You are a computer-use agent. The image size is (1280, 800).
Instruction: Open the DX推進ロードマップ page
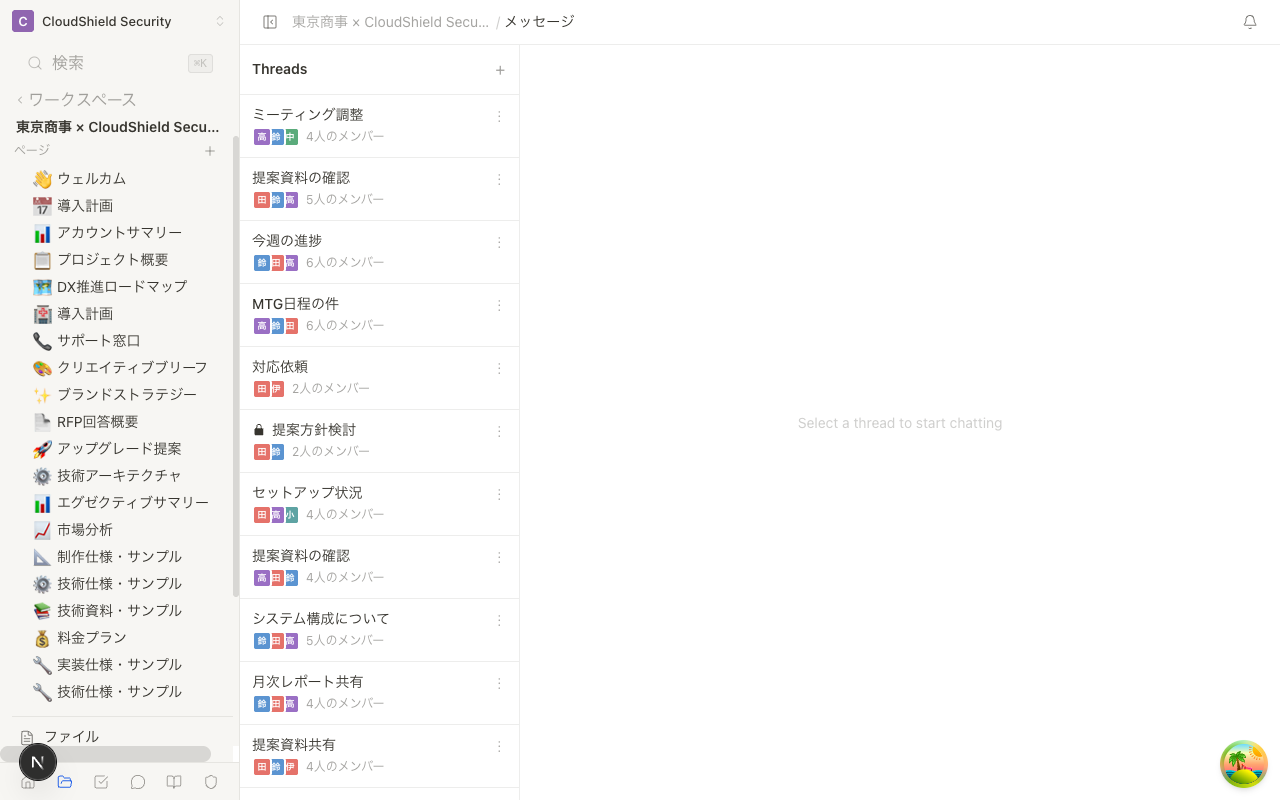(121, 287)
